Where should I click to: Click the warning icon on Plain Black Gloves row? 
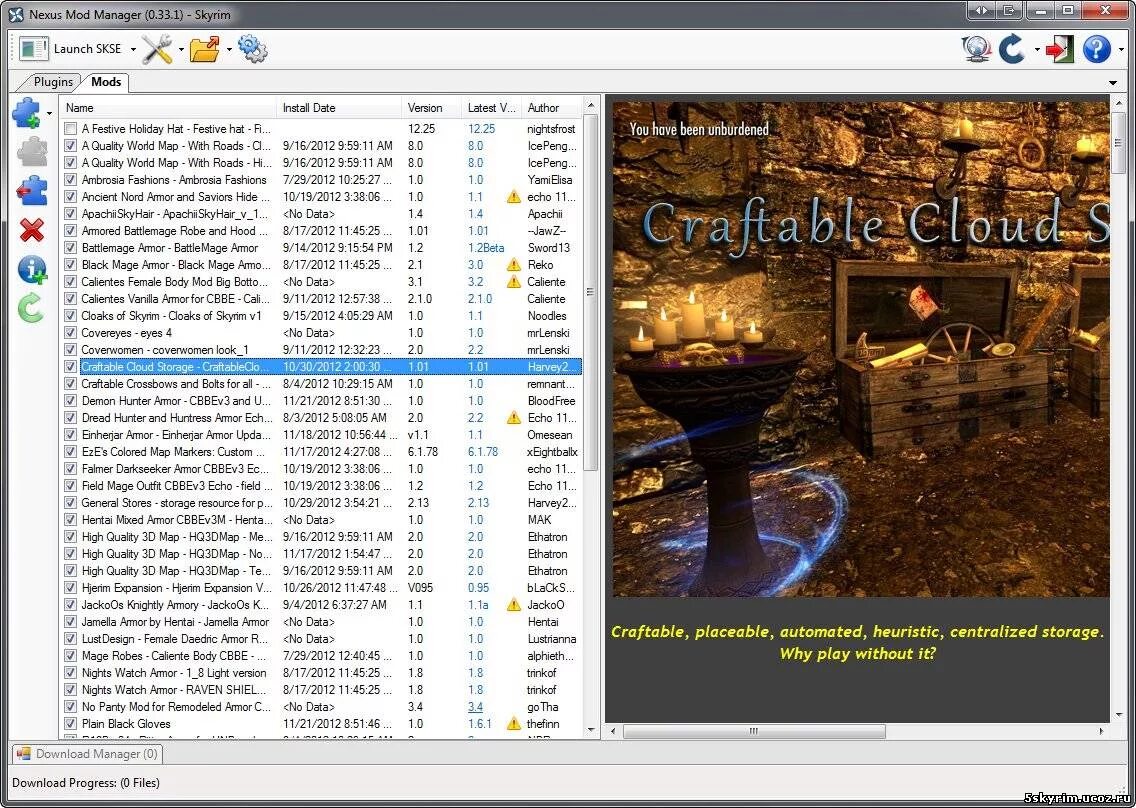tap(514, 723)
